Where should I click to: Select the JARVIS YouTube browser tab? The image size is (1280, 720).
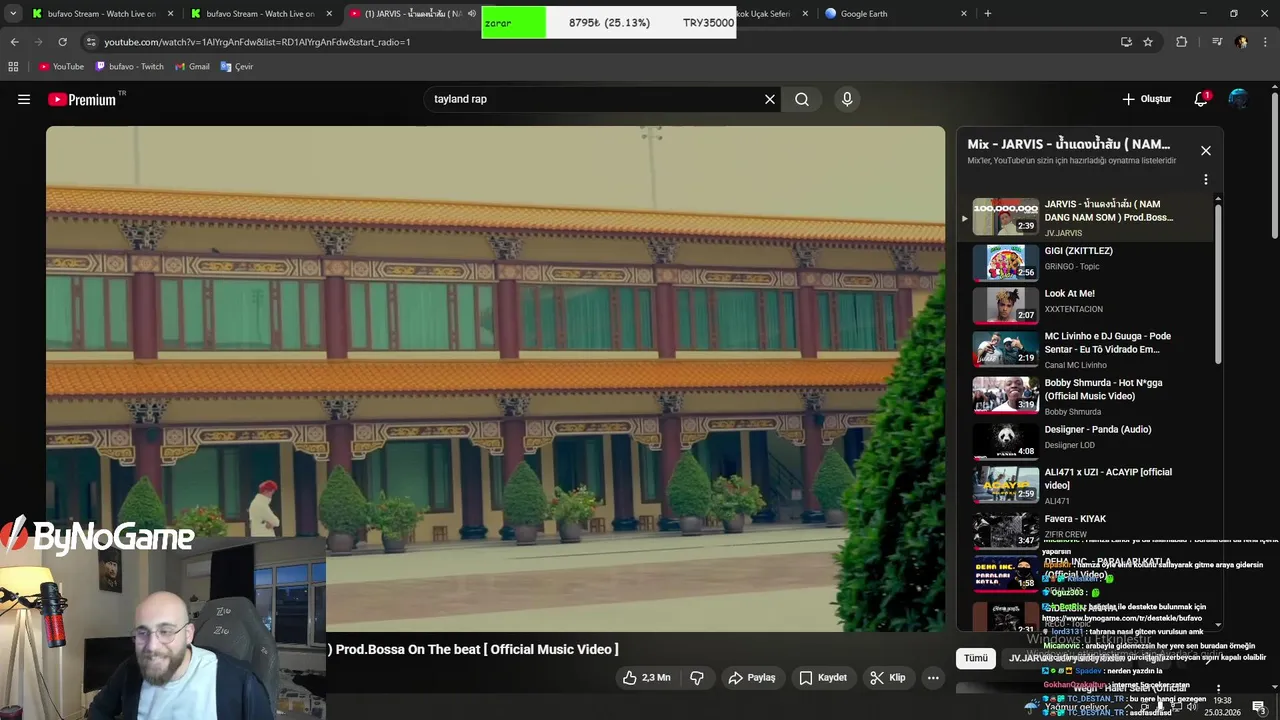point(412,13)
